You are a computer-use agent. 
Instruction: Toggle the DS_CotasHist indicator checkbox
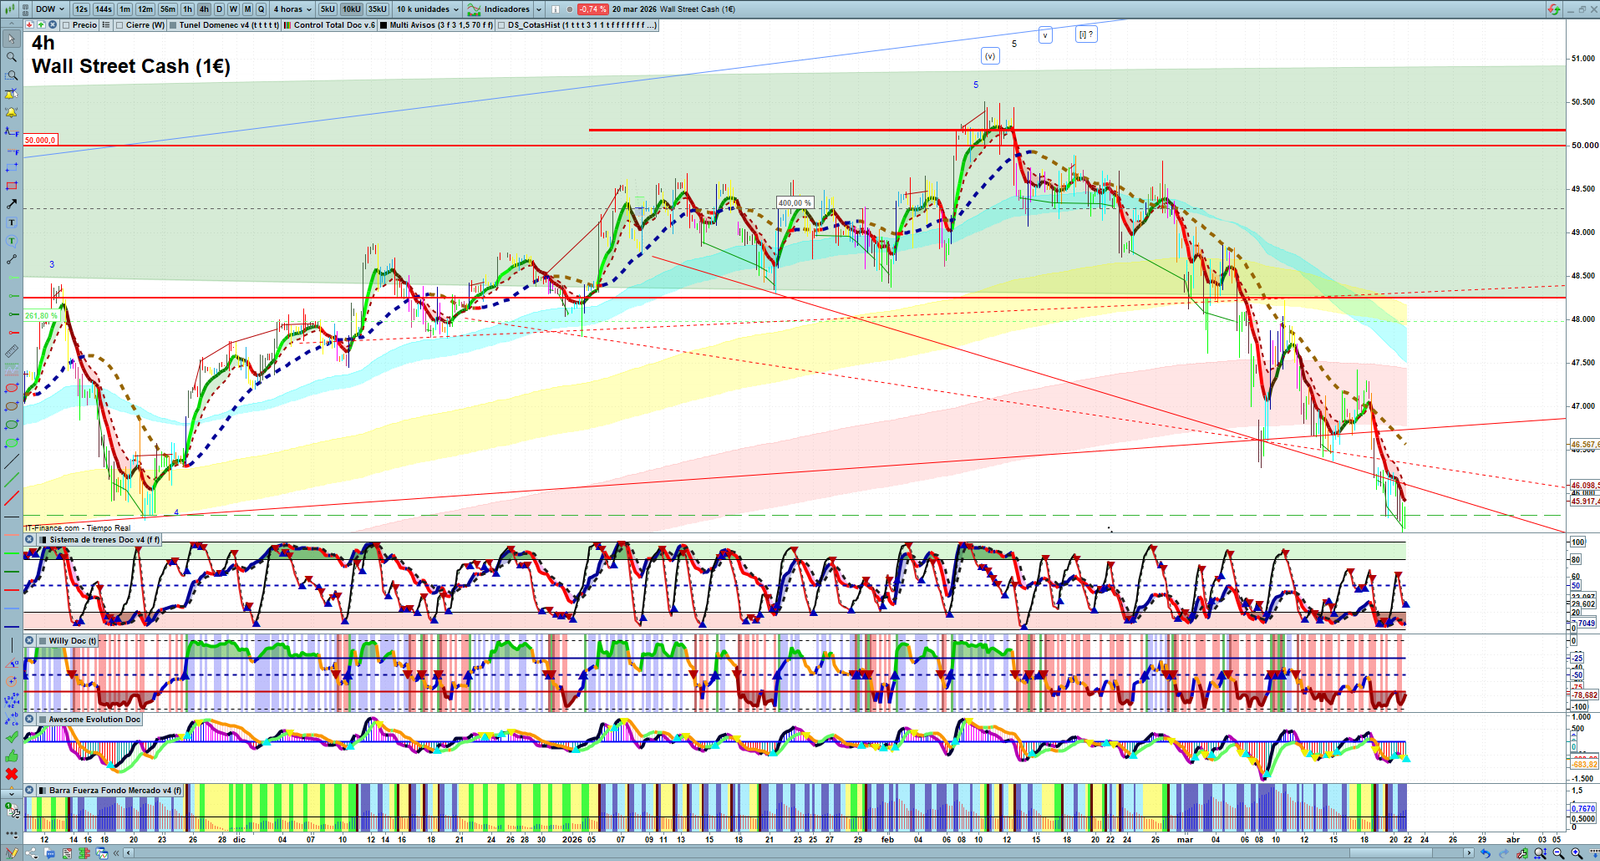(501, 25)
